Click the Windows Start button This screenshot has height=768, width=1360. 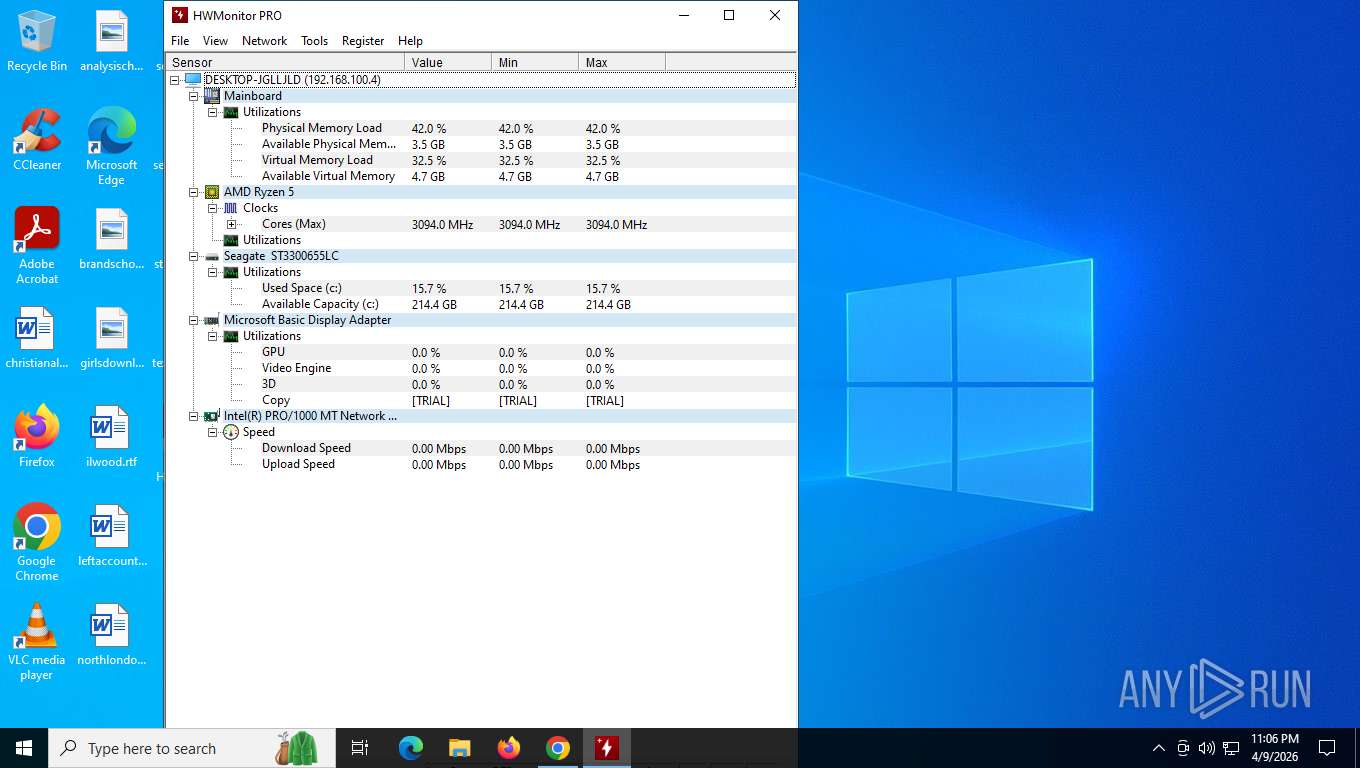click(24, 748)
